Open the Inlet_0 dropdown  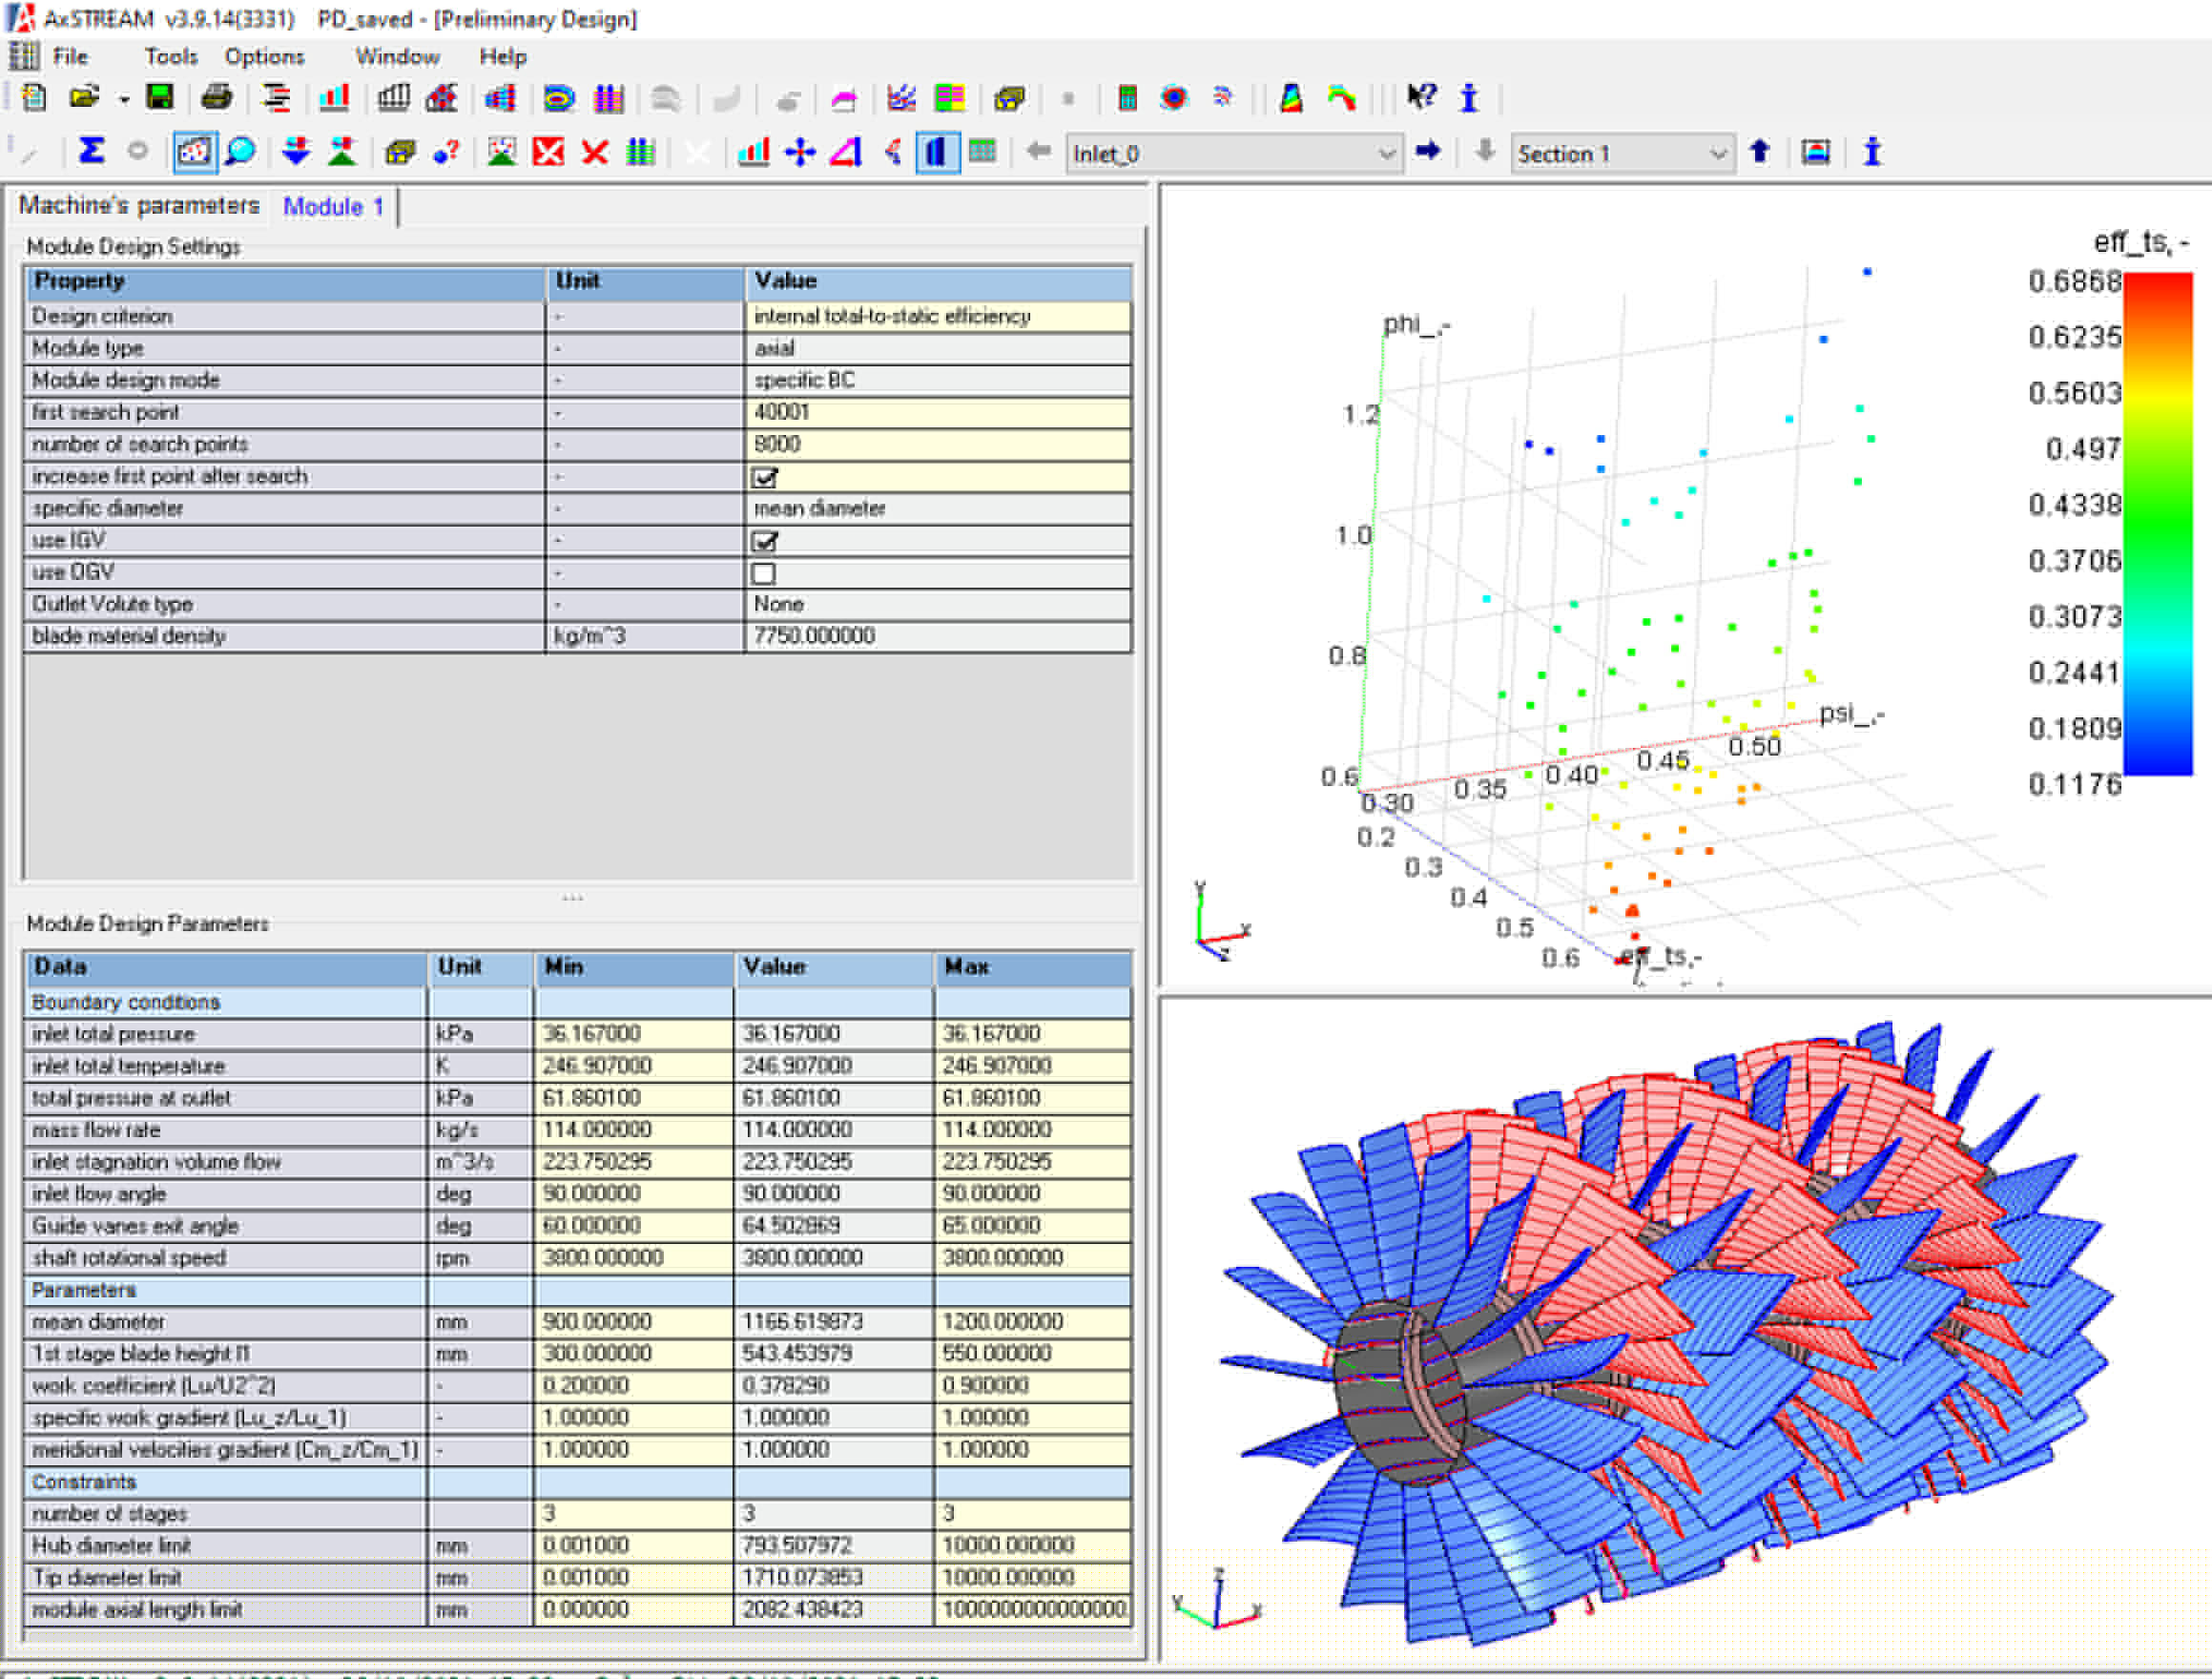(x=1386, y=153)
